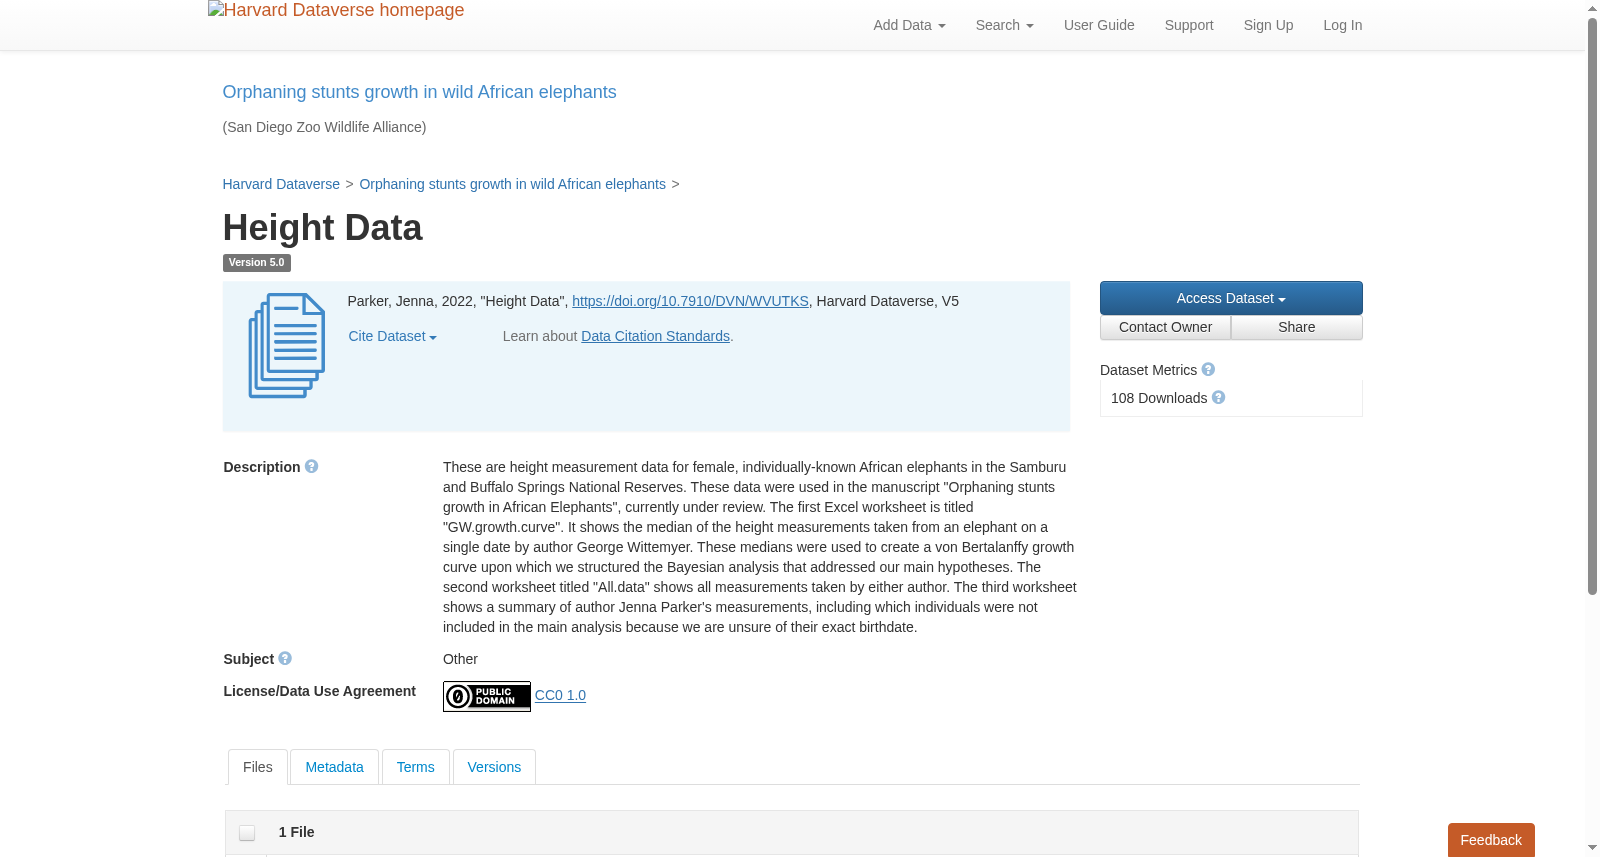The image size is (1600, 857).
Task: Click the Harvard Dataverse breadcrumb link
Action: tap(281, 184)
